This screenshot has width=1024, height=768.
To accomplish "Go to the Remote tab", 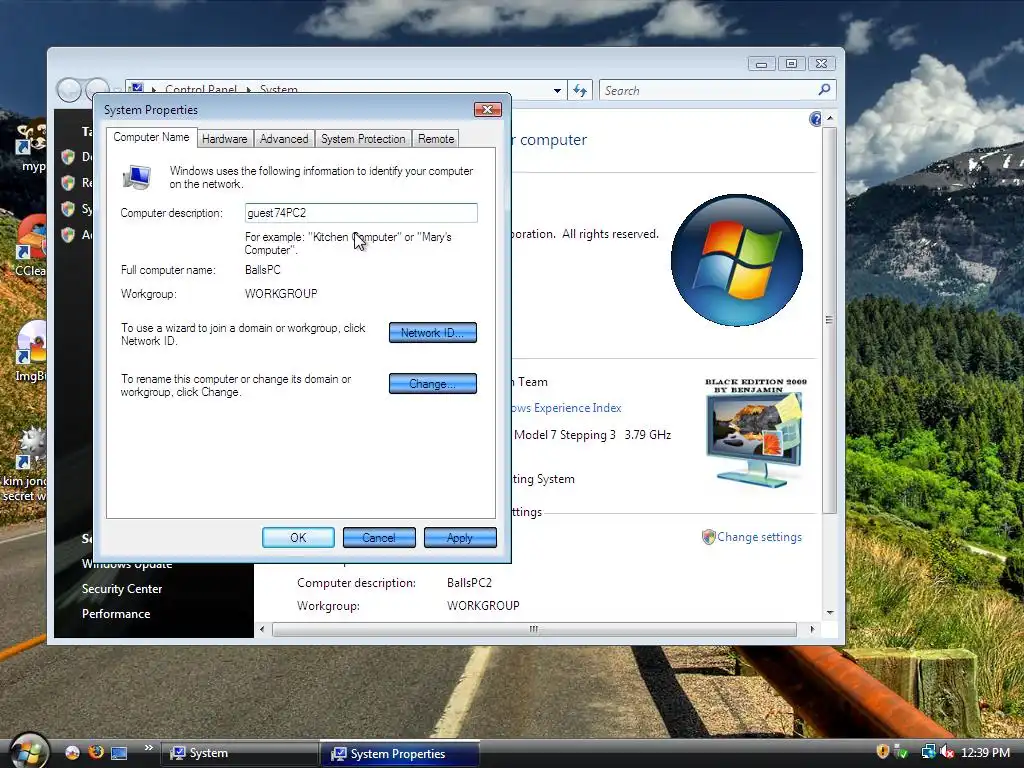I will [x=436, y=138].
